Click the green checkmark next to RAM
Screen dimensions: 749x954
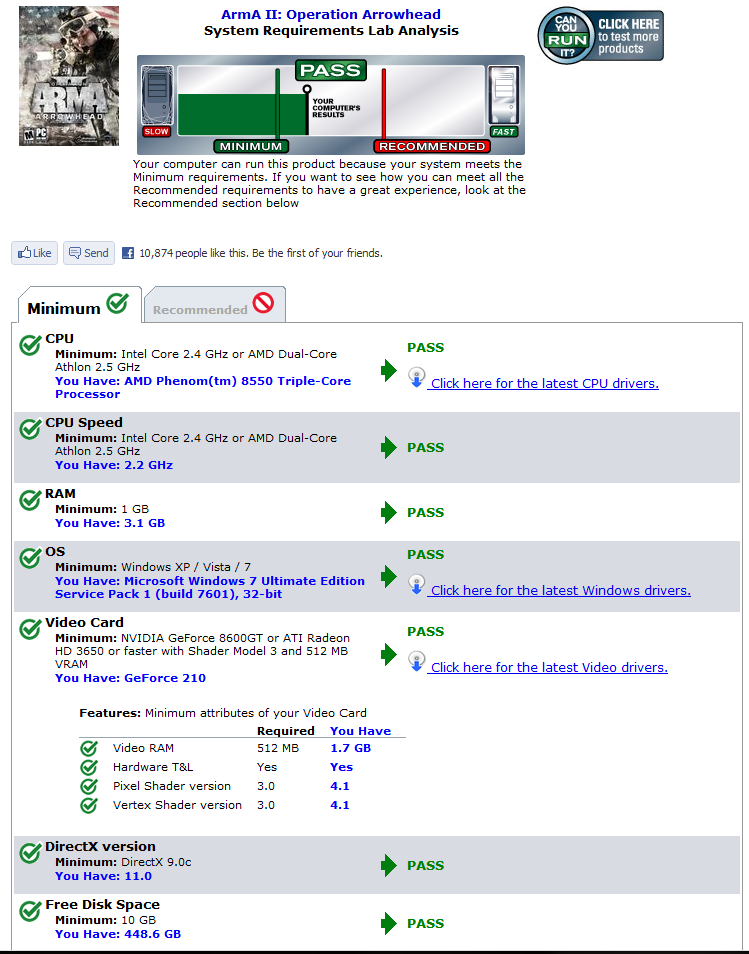click(30, 500)
